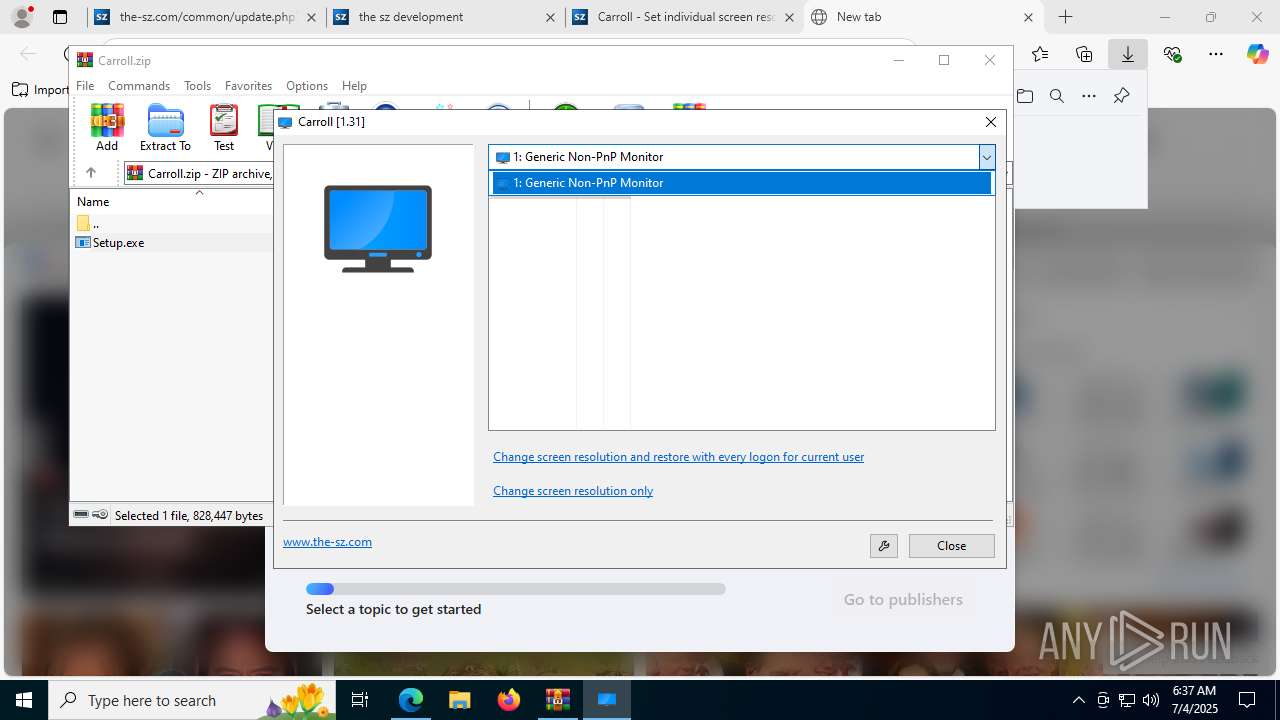Screen dimensions: 1280x720
Task: Open WinRAR Help menu
Action: [354, 86]
